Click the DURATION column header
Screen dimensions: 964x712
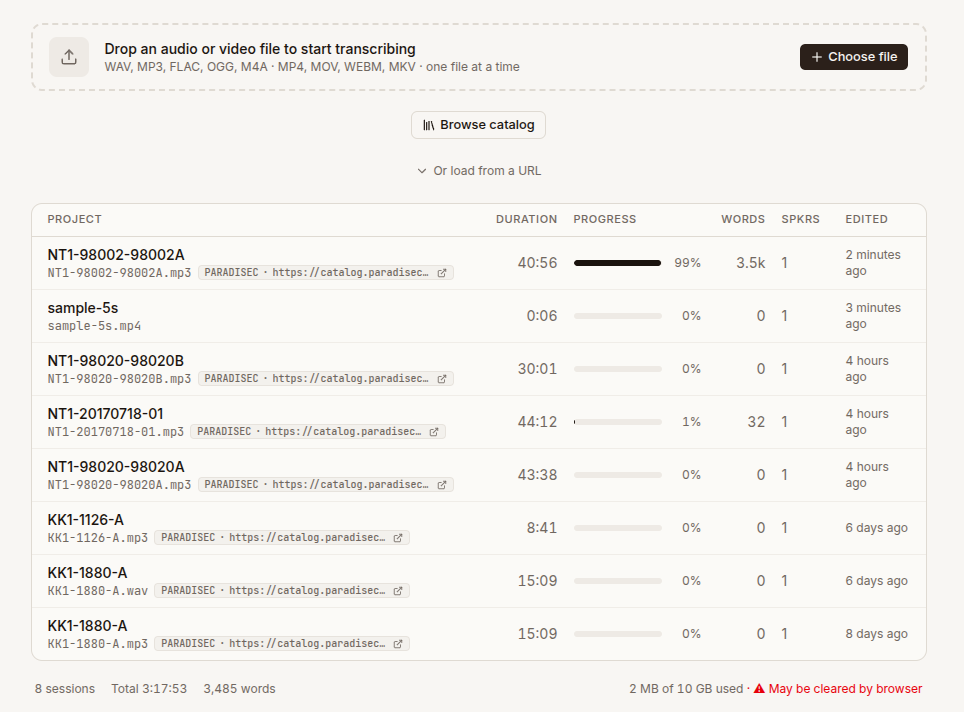(526, 220)
